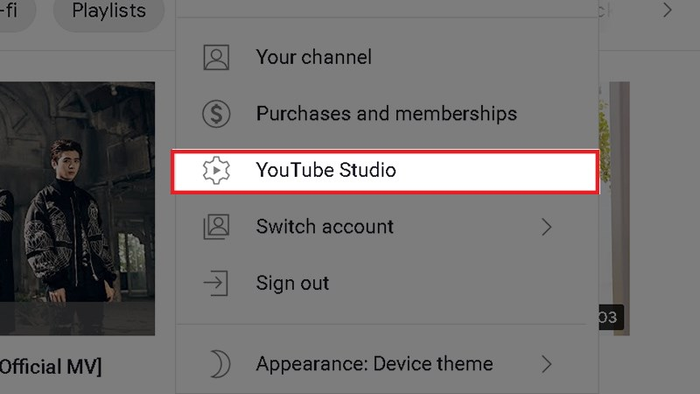Click the Sign out arrow icon
700x394 pixels.
pos(216,283)
